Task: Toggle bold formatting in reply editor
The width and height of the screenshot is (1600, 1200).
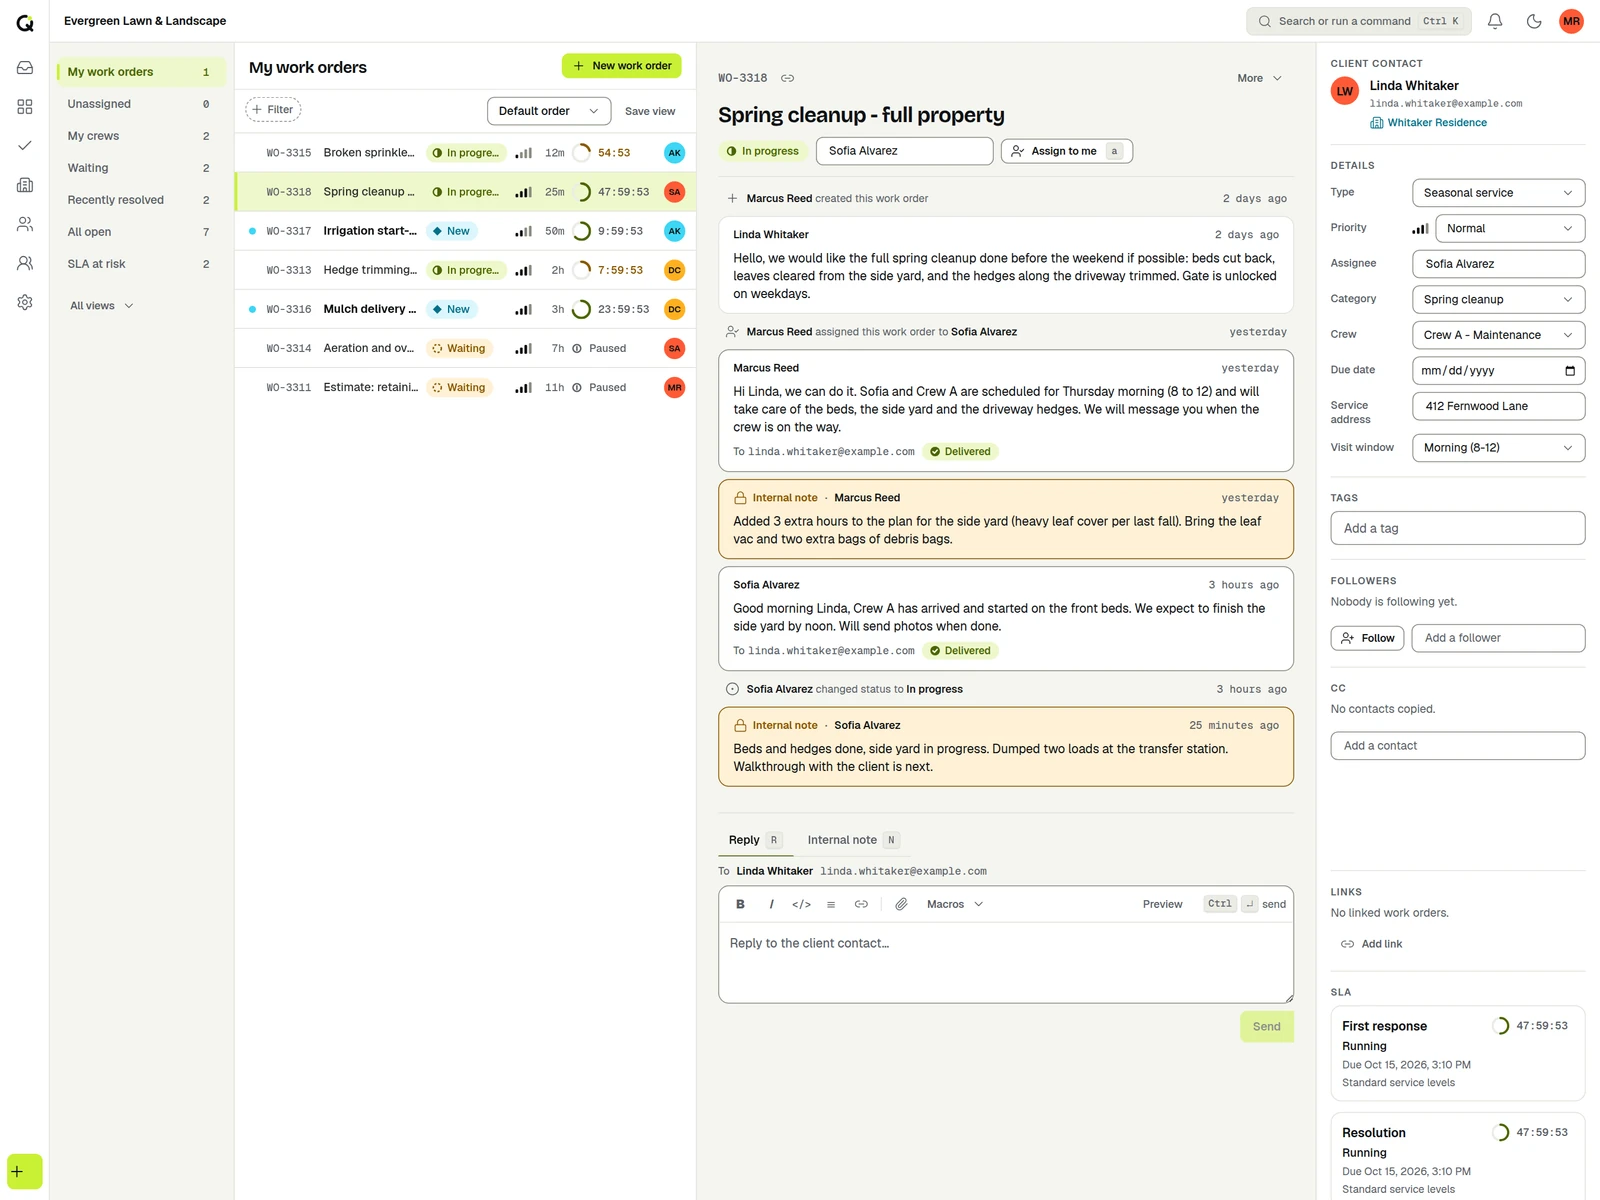Action: (x=740, y=904)
